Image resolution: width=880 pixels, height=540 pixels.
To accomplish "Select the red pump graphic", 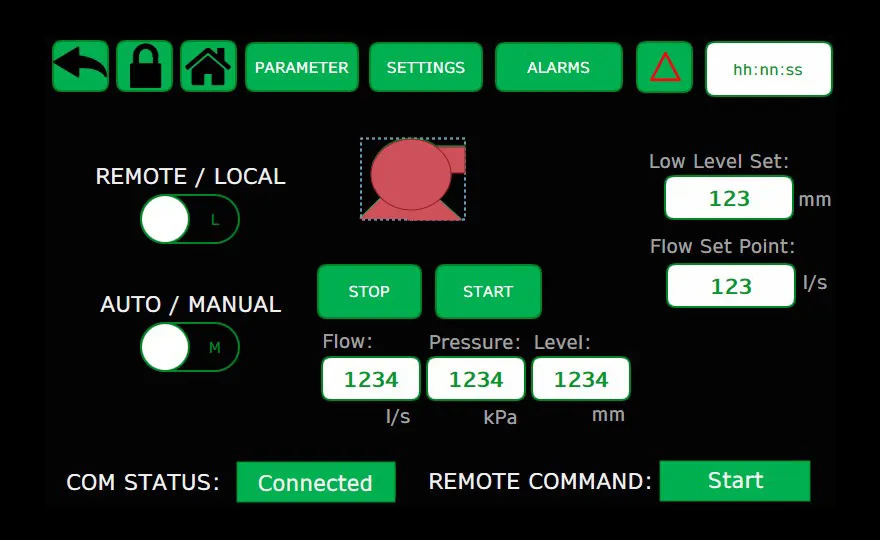I will click(413, 179).
